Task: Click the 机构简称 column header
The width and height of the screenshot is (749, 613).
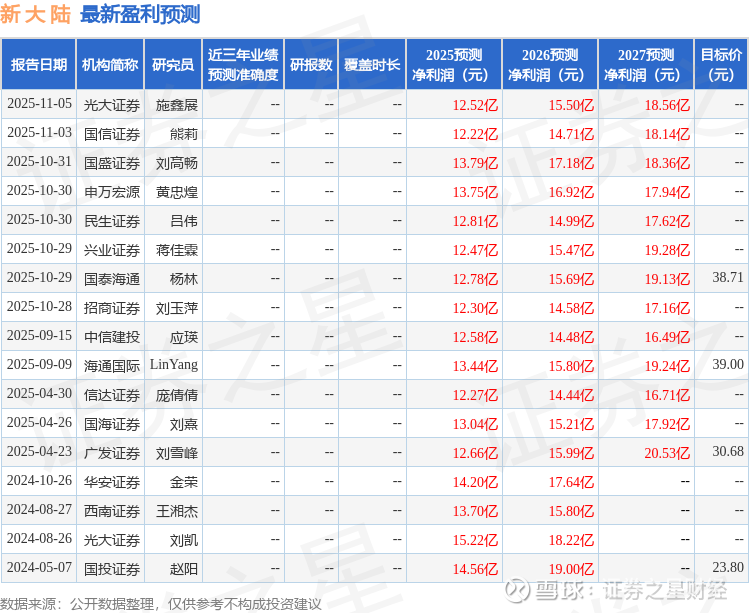Action: point(110,65)
